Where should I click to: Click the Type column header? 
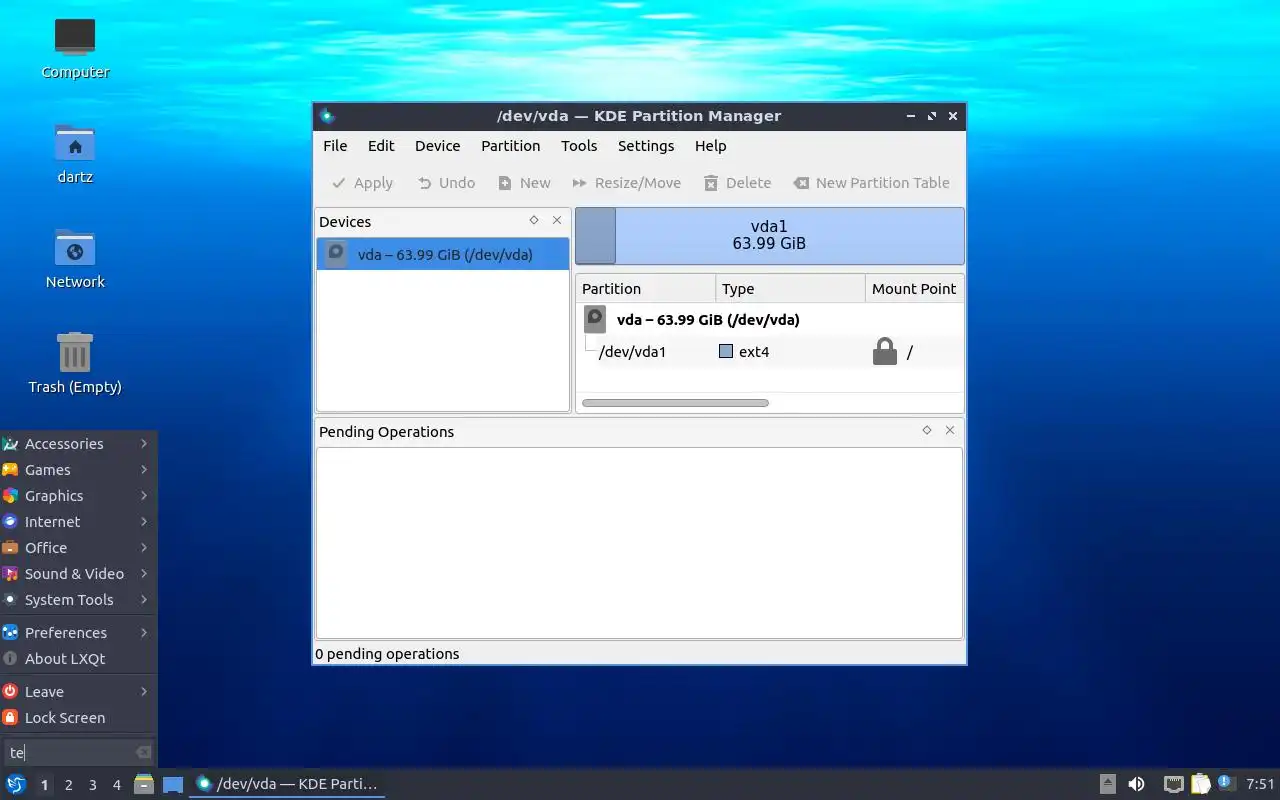tap(790, 289)
